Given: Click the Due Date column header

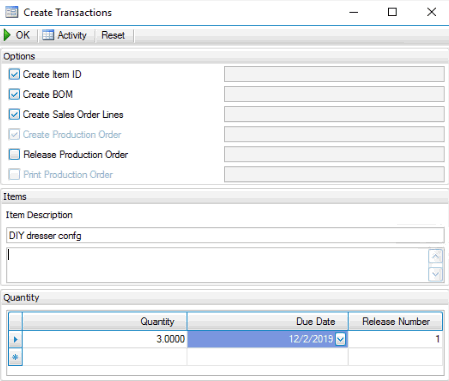Looking at the screenshot, I should click(x=268, y=321).
